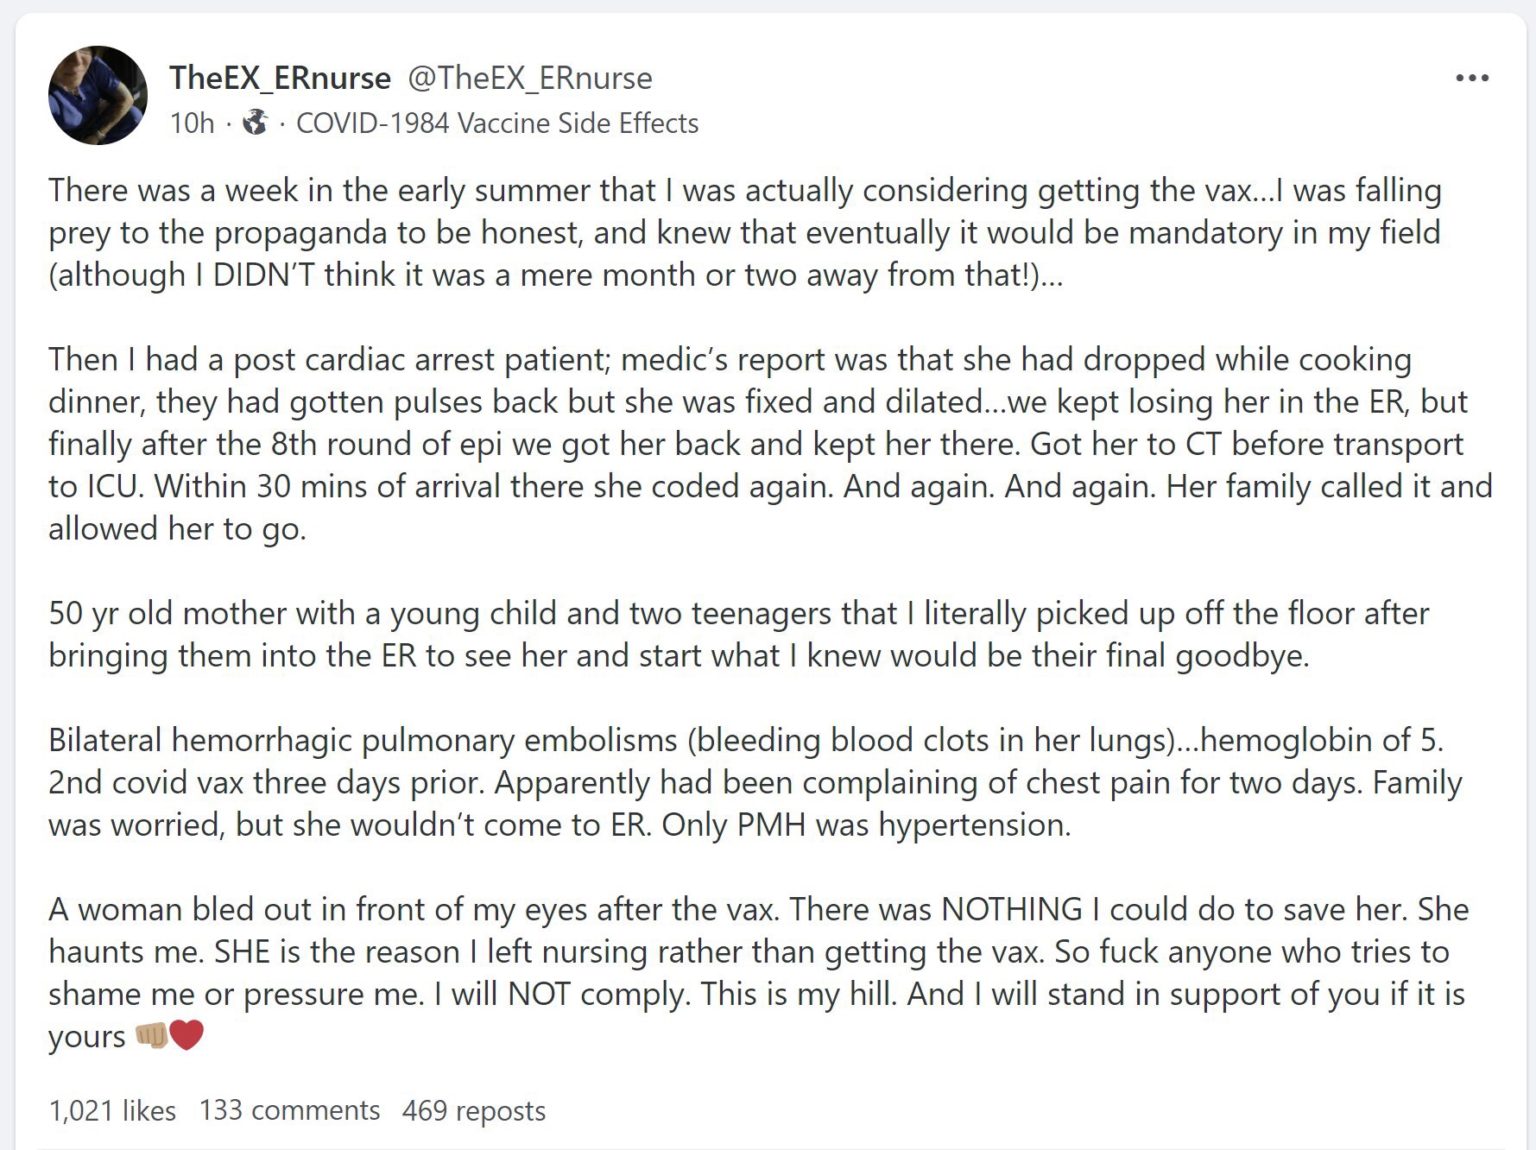Click the paragraph beginning 'There was a week'
1536x1150 pixels.
click(745, 232)
